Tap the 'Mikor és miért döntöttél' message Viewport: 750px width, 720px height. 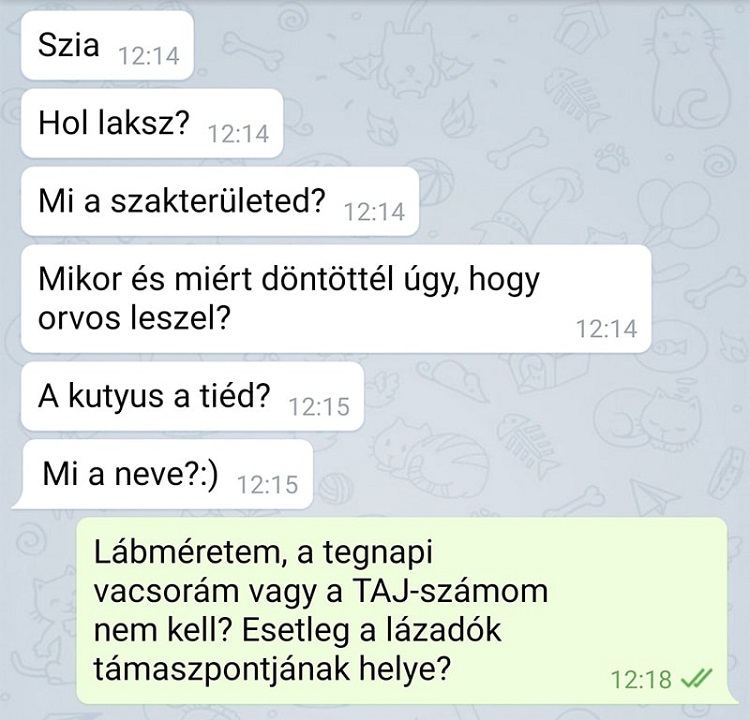[336, 299]
